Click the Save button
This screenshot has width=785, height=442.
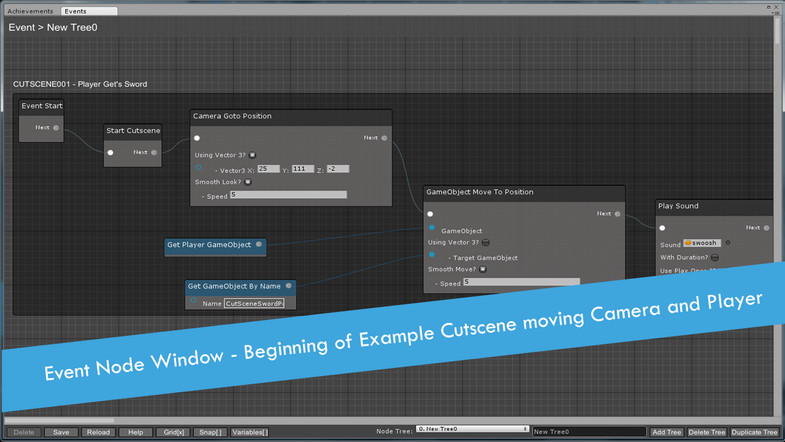pyautogui.click(x=61, y=432)
